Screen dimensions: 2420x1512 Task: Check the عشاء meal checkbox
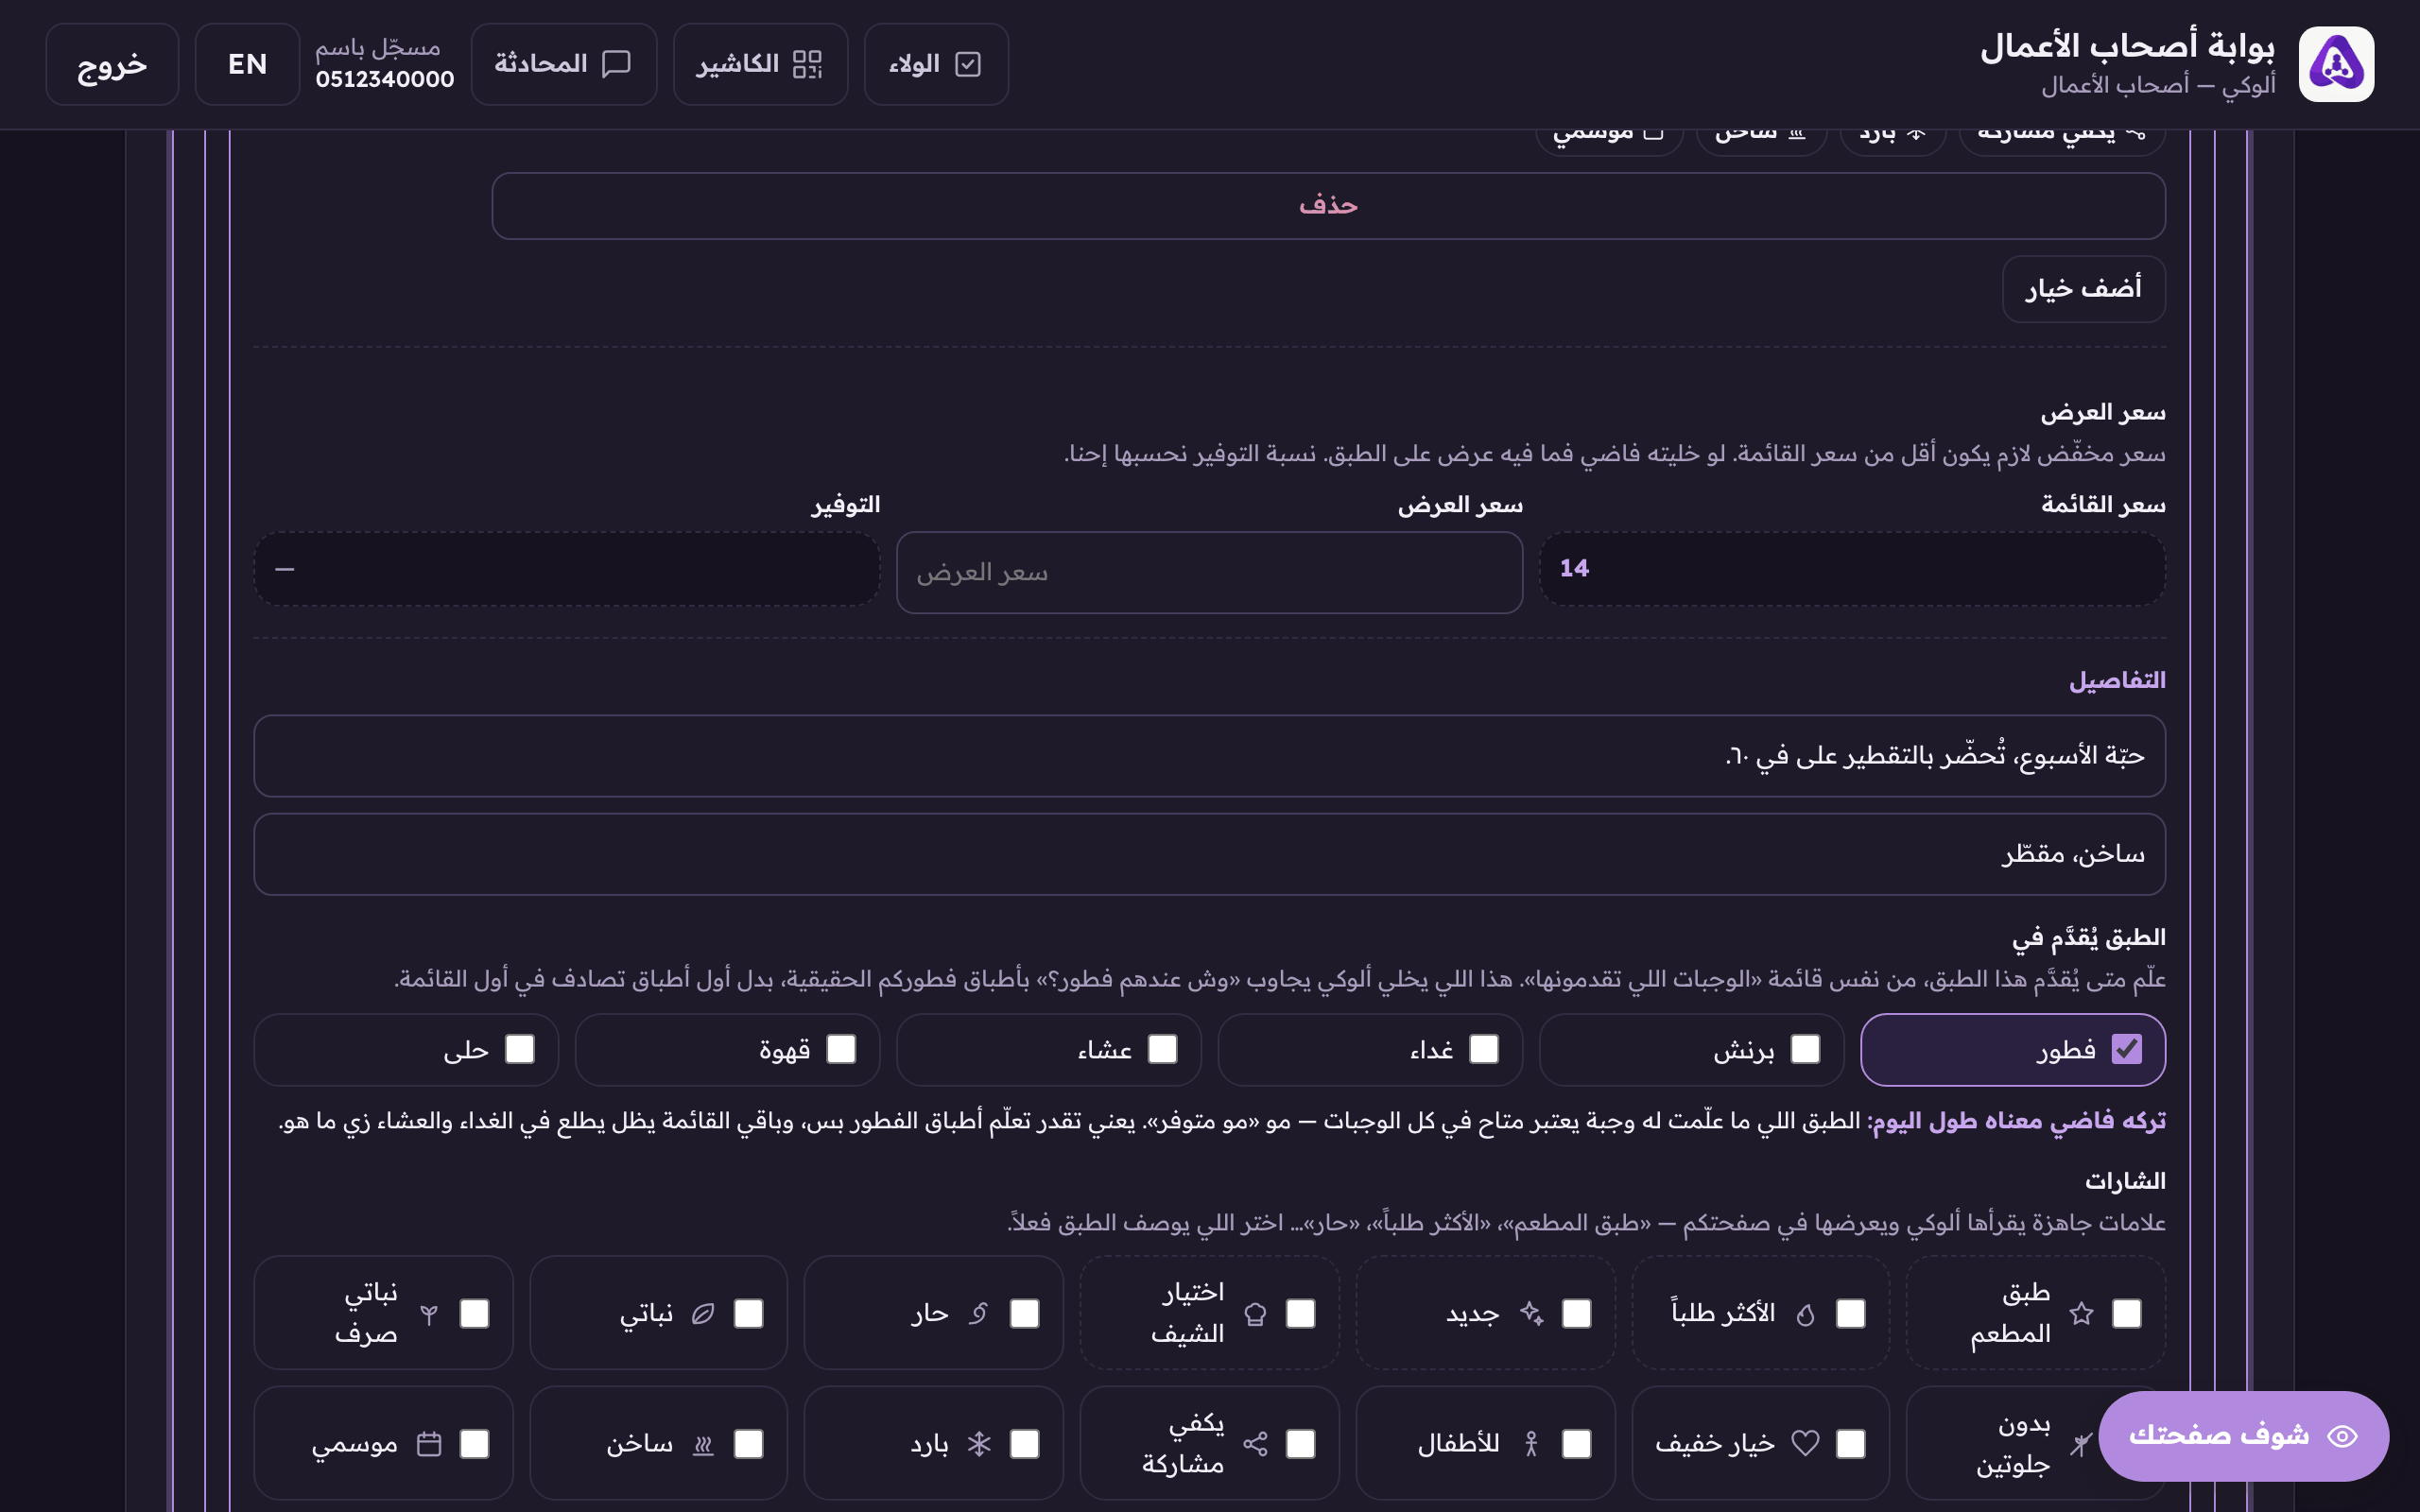[x=1162, y=1049]
